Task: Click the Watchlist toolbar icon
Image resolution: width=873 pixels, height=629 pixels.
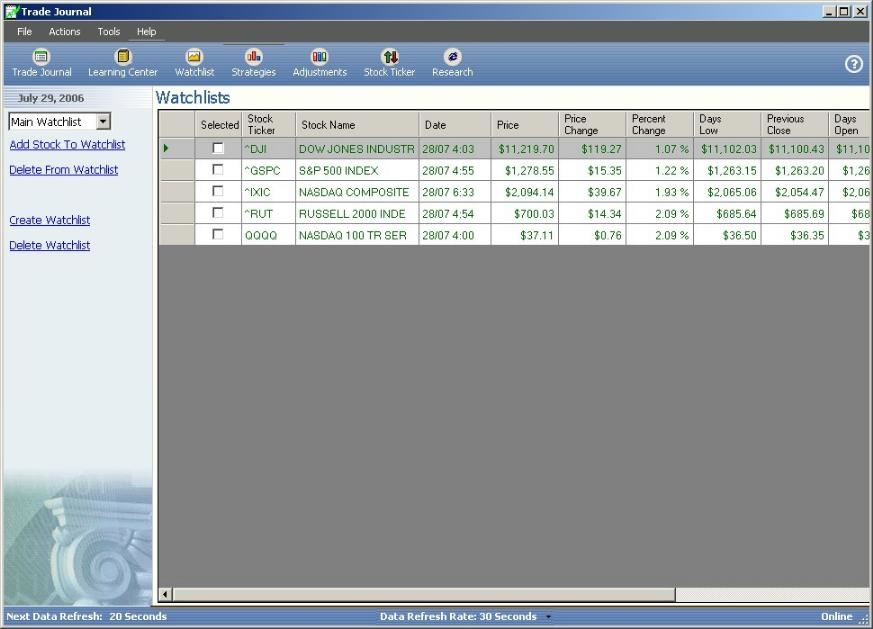Action: tap(194, 57)
